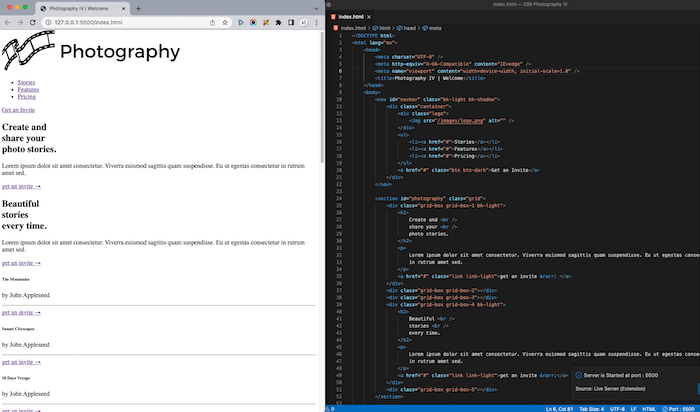700x412 pixels.
Task: Click 'Source: Live Server (Extension)' text
Action: (x=610, y=389)
